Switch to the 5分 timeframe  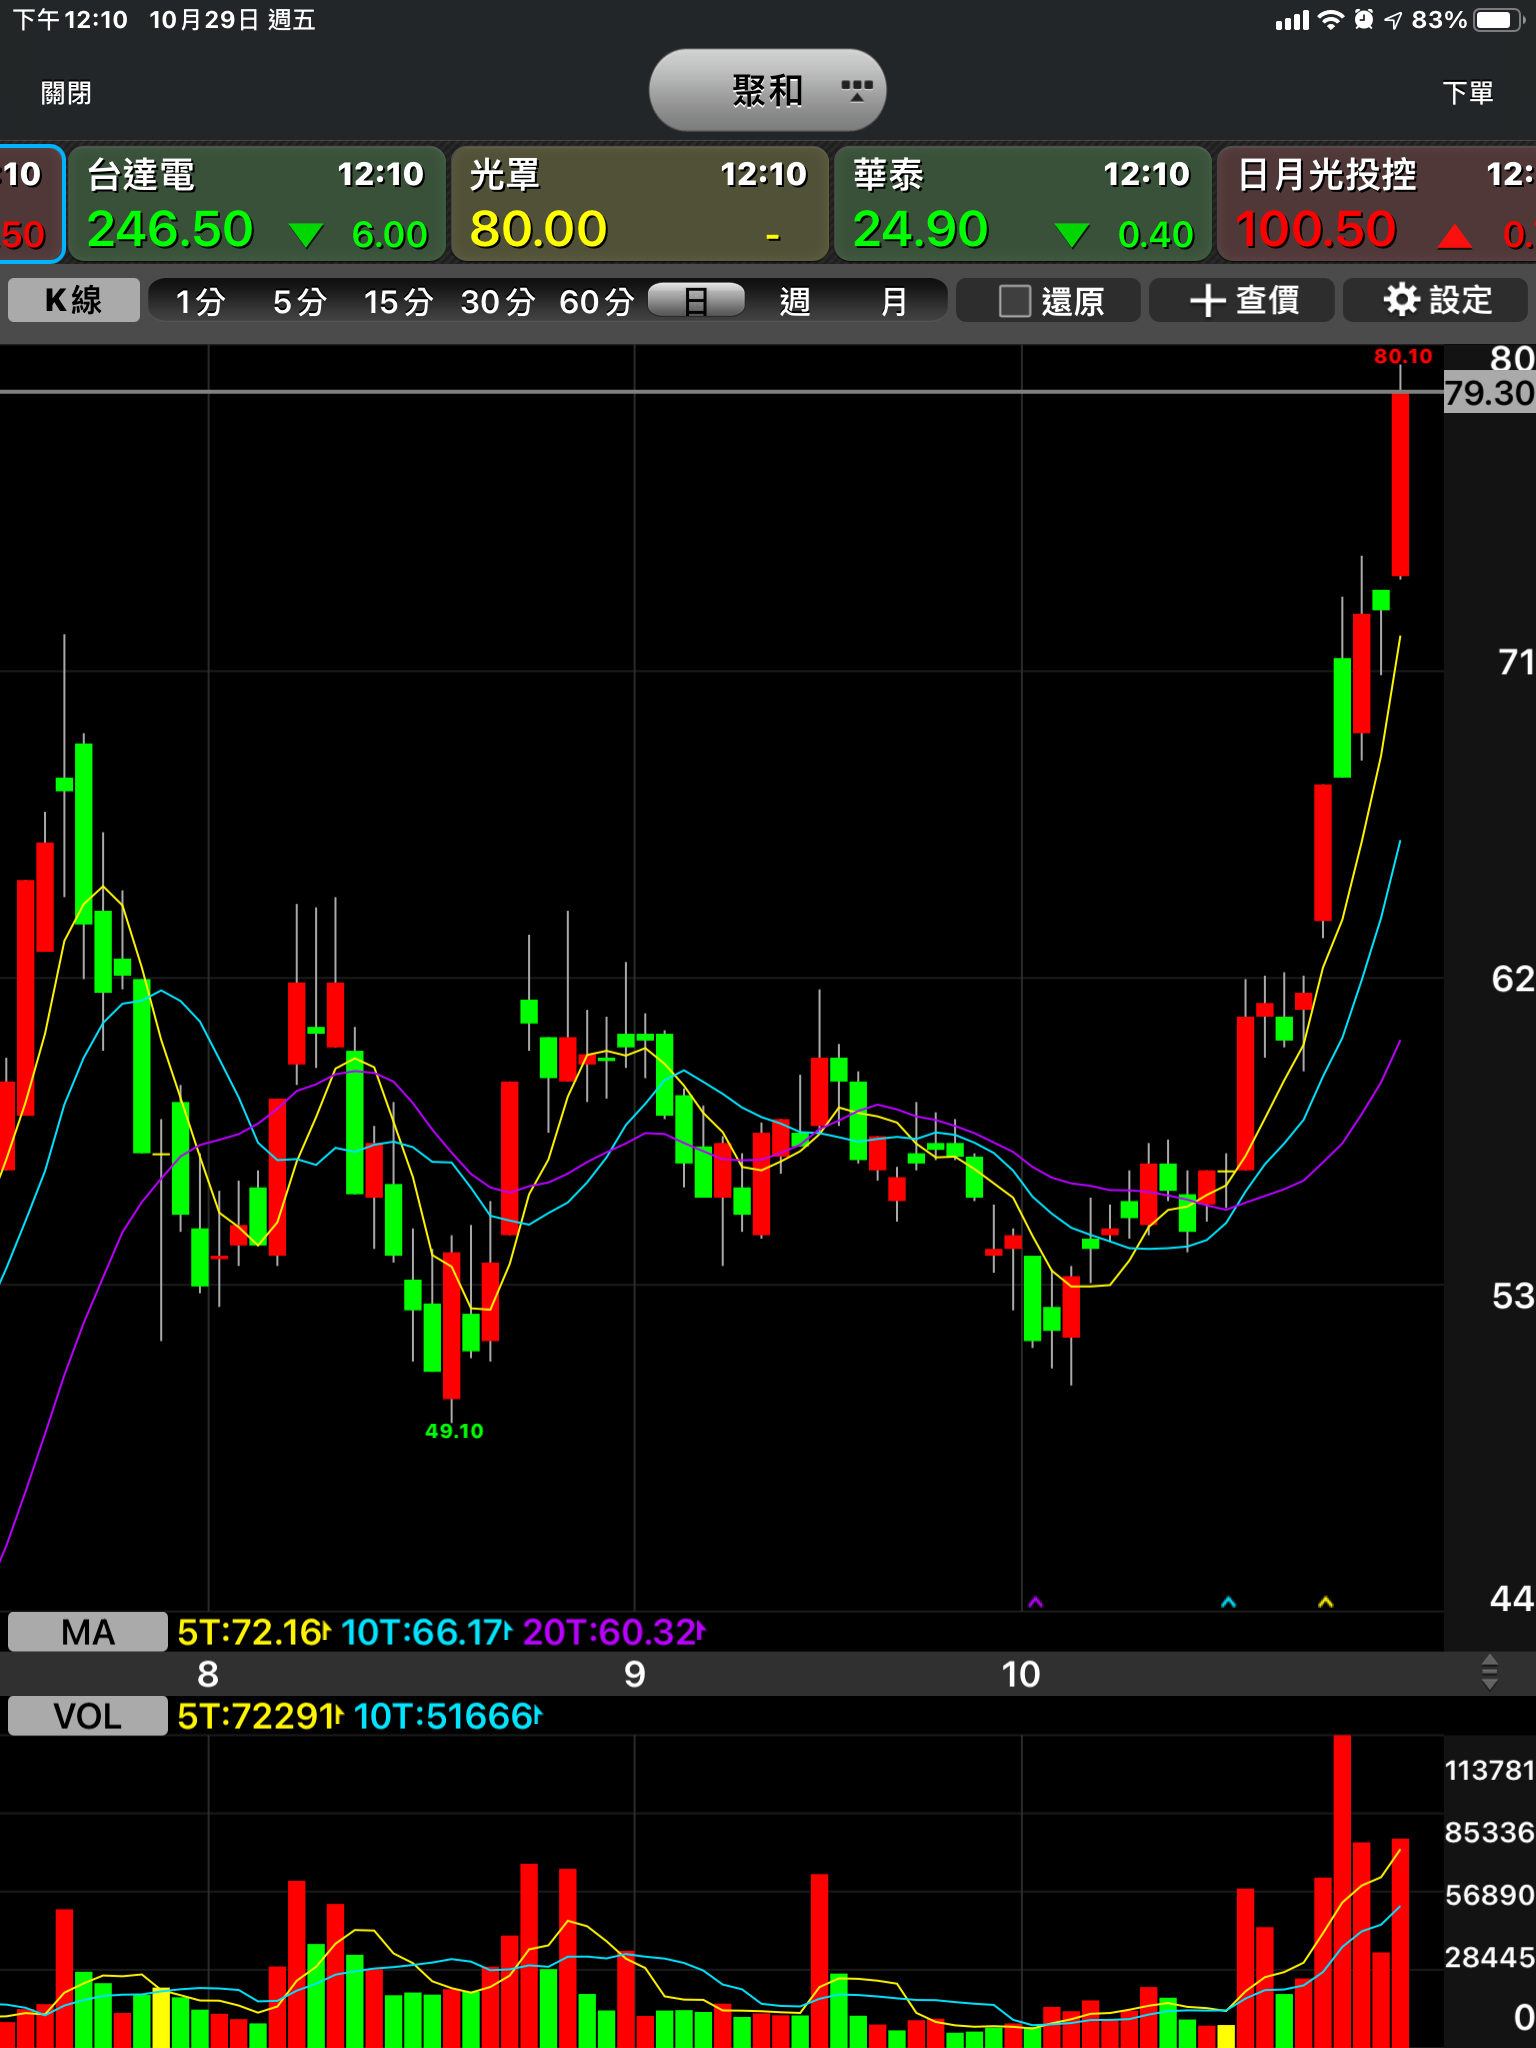point(299,301)
